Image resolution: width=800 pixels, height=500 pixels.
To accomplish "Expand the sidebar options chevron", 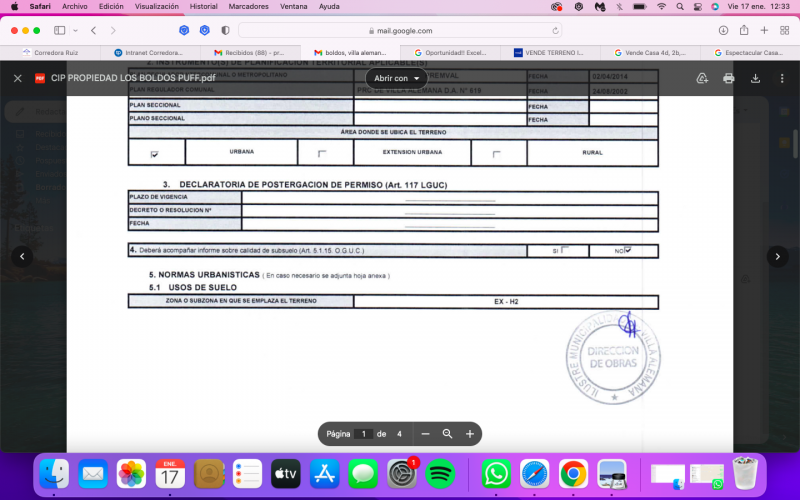I will point(76,31).
